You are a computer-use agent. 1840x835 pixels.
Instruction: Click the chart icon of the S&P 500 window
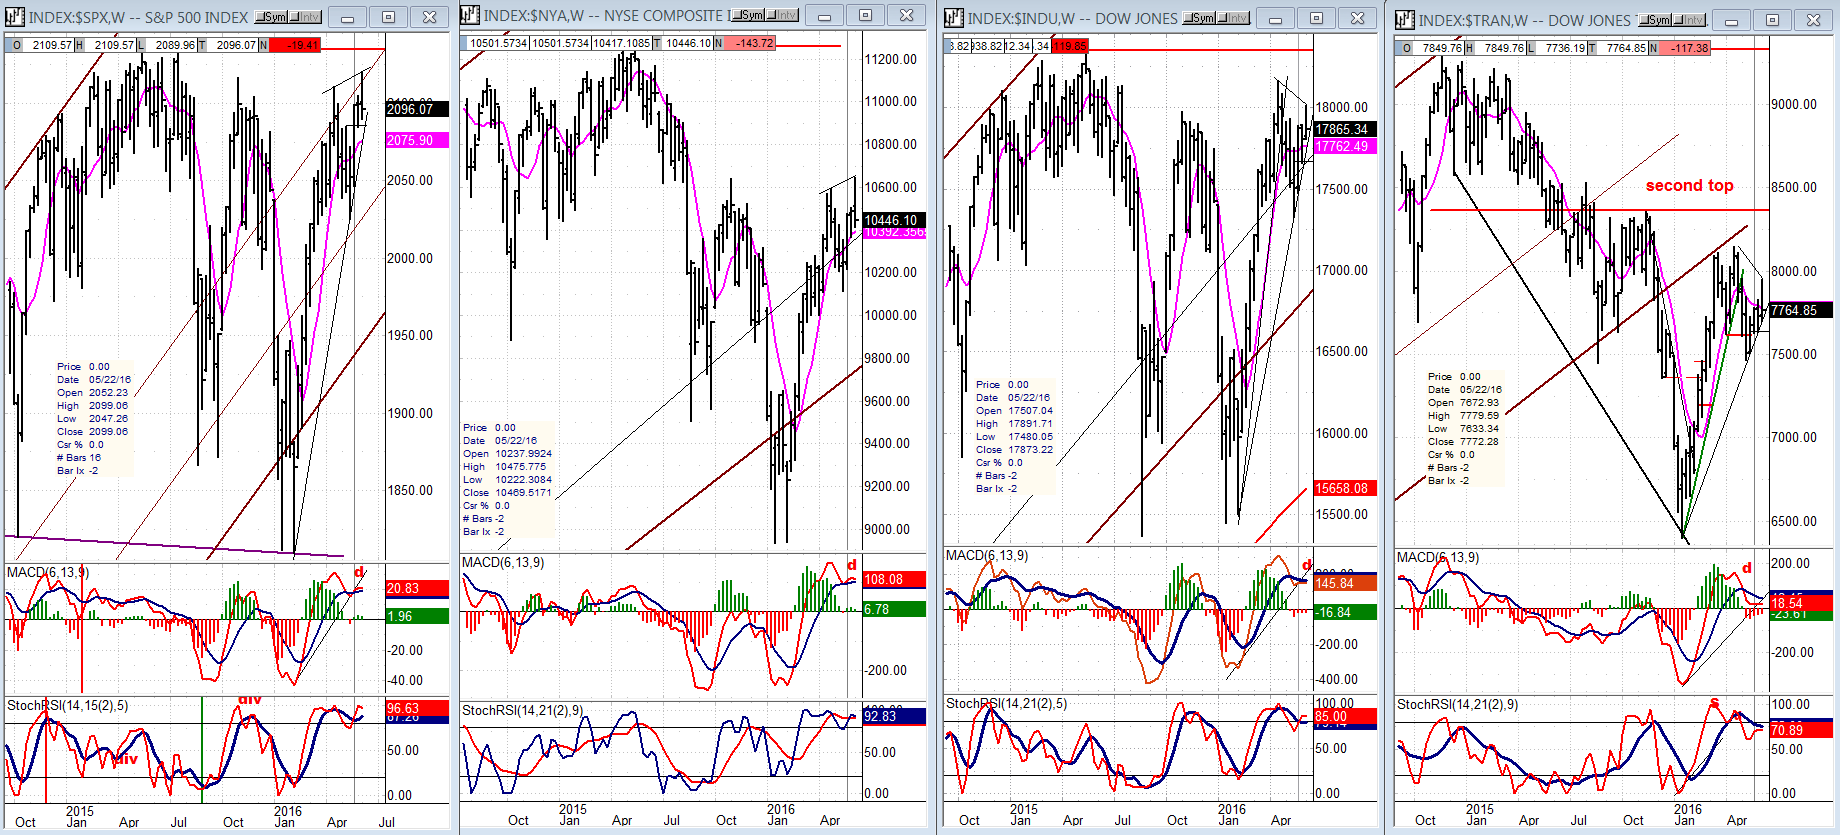(15, 17)
